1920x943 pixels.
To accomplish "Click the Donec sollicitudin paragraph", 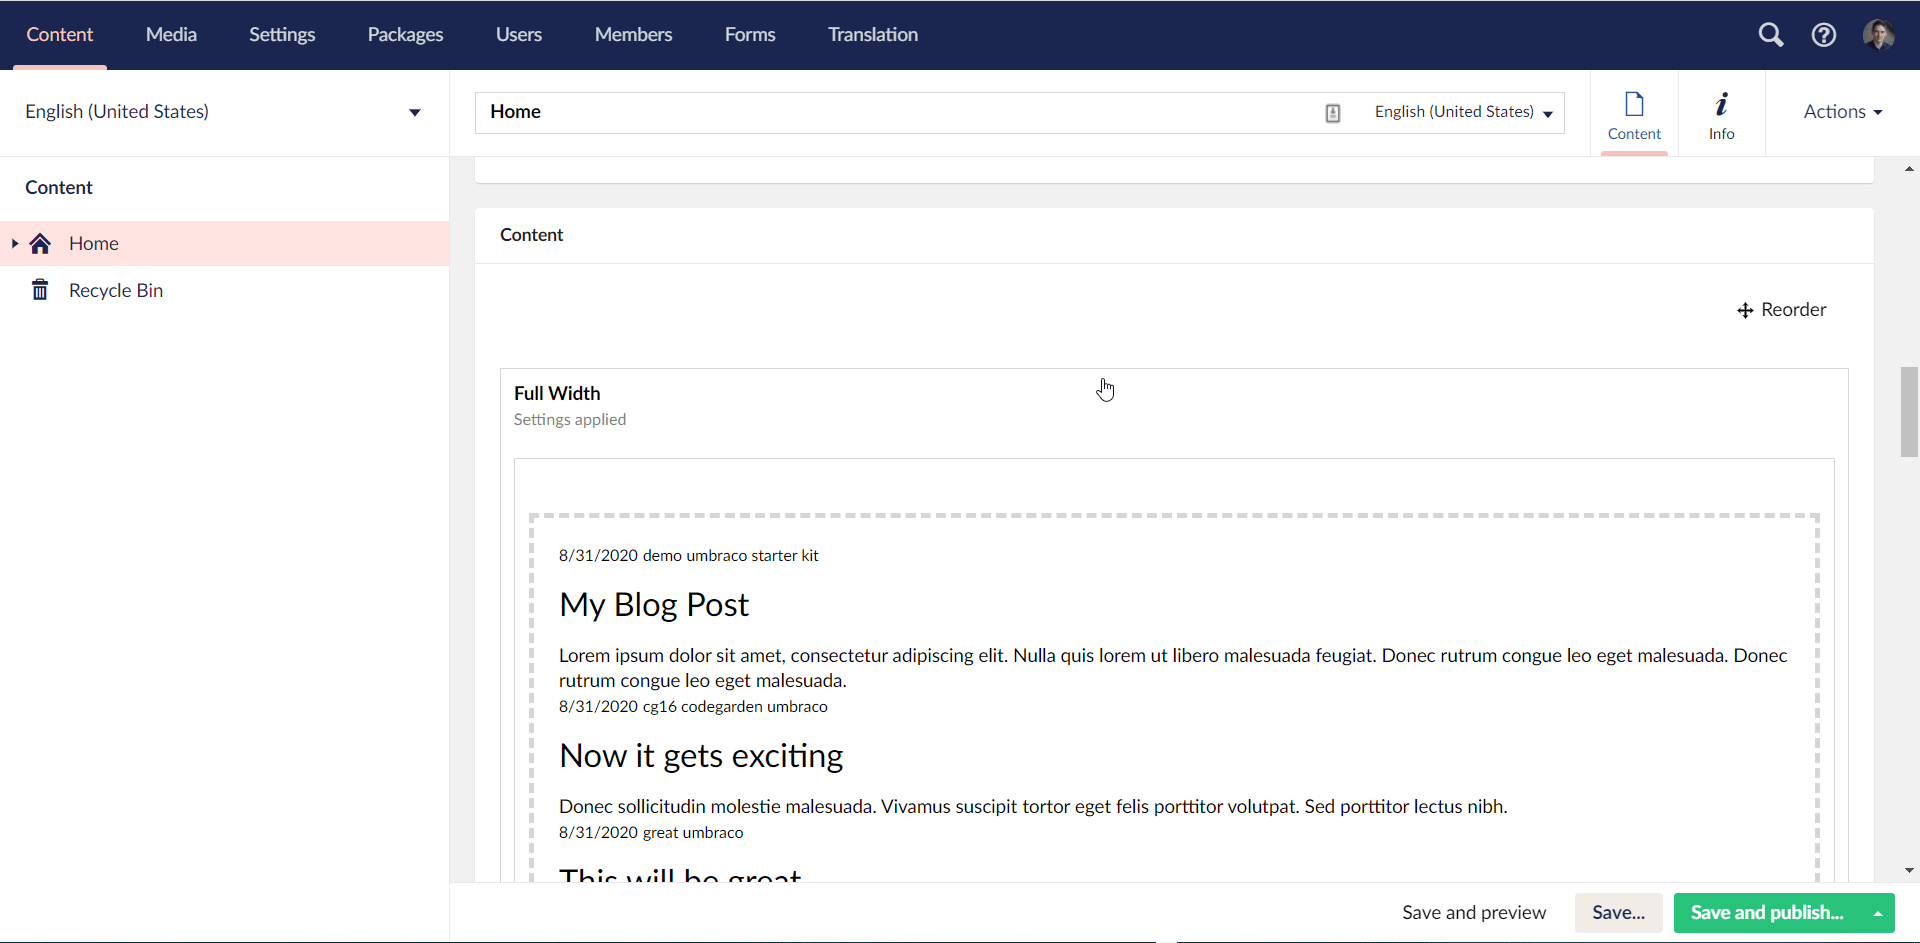I will 1033,807.
